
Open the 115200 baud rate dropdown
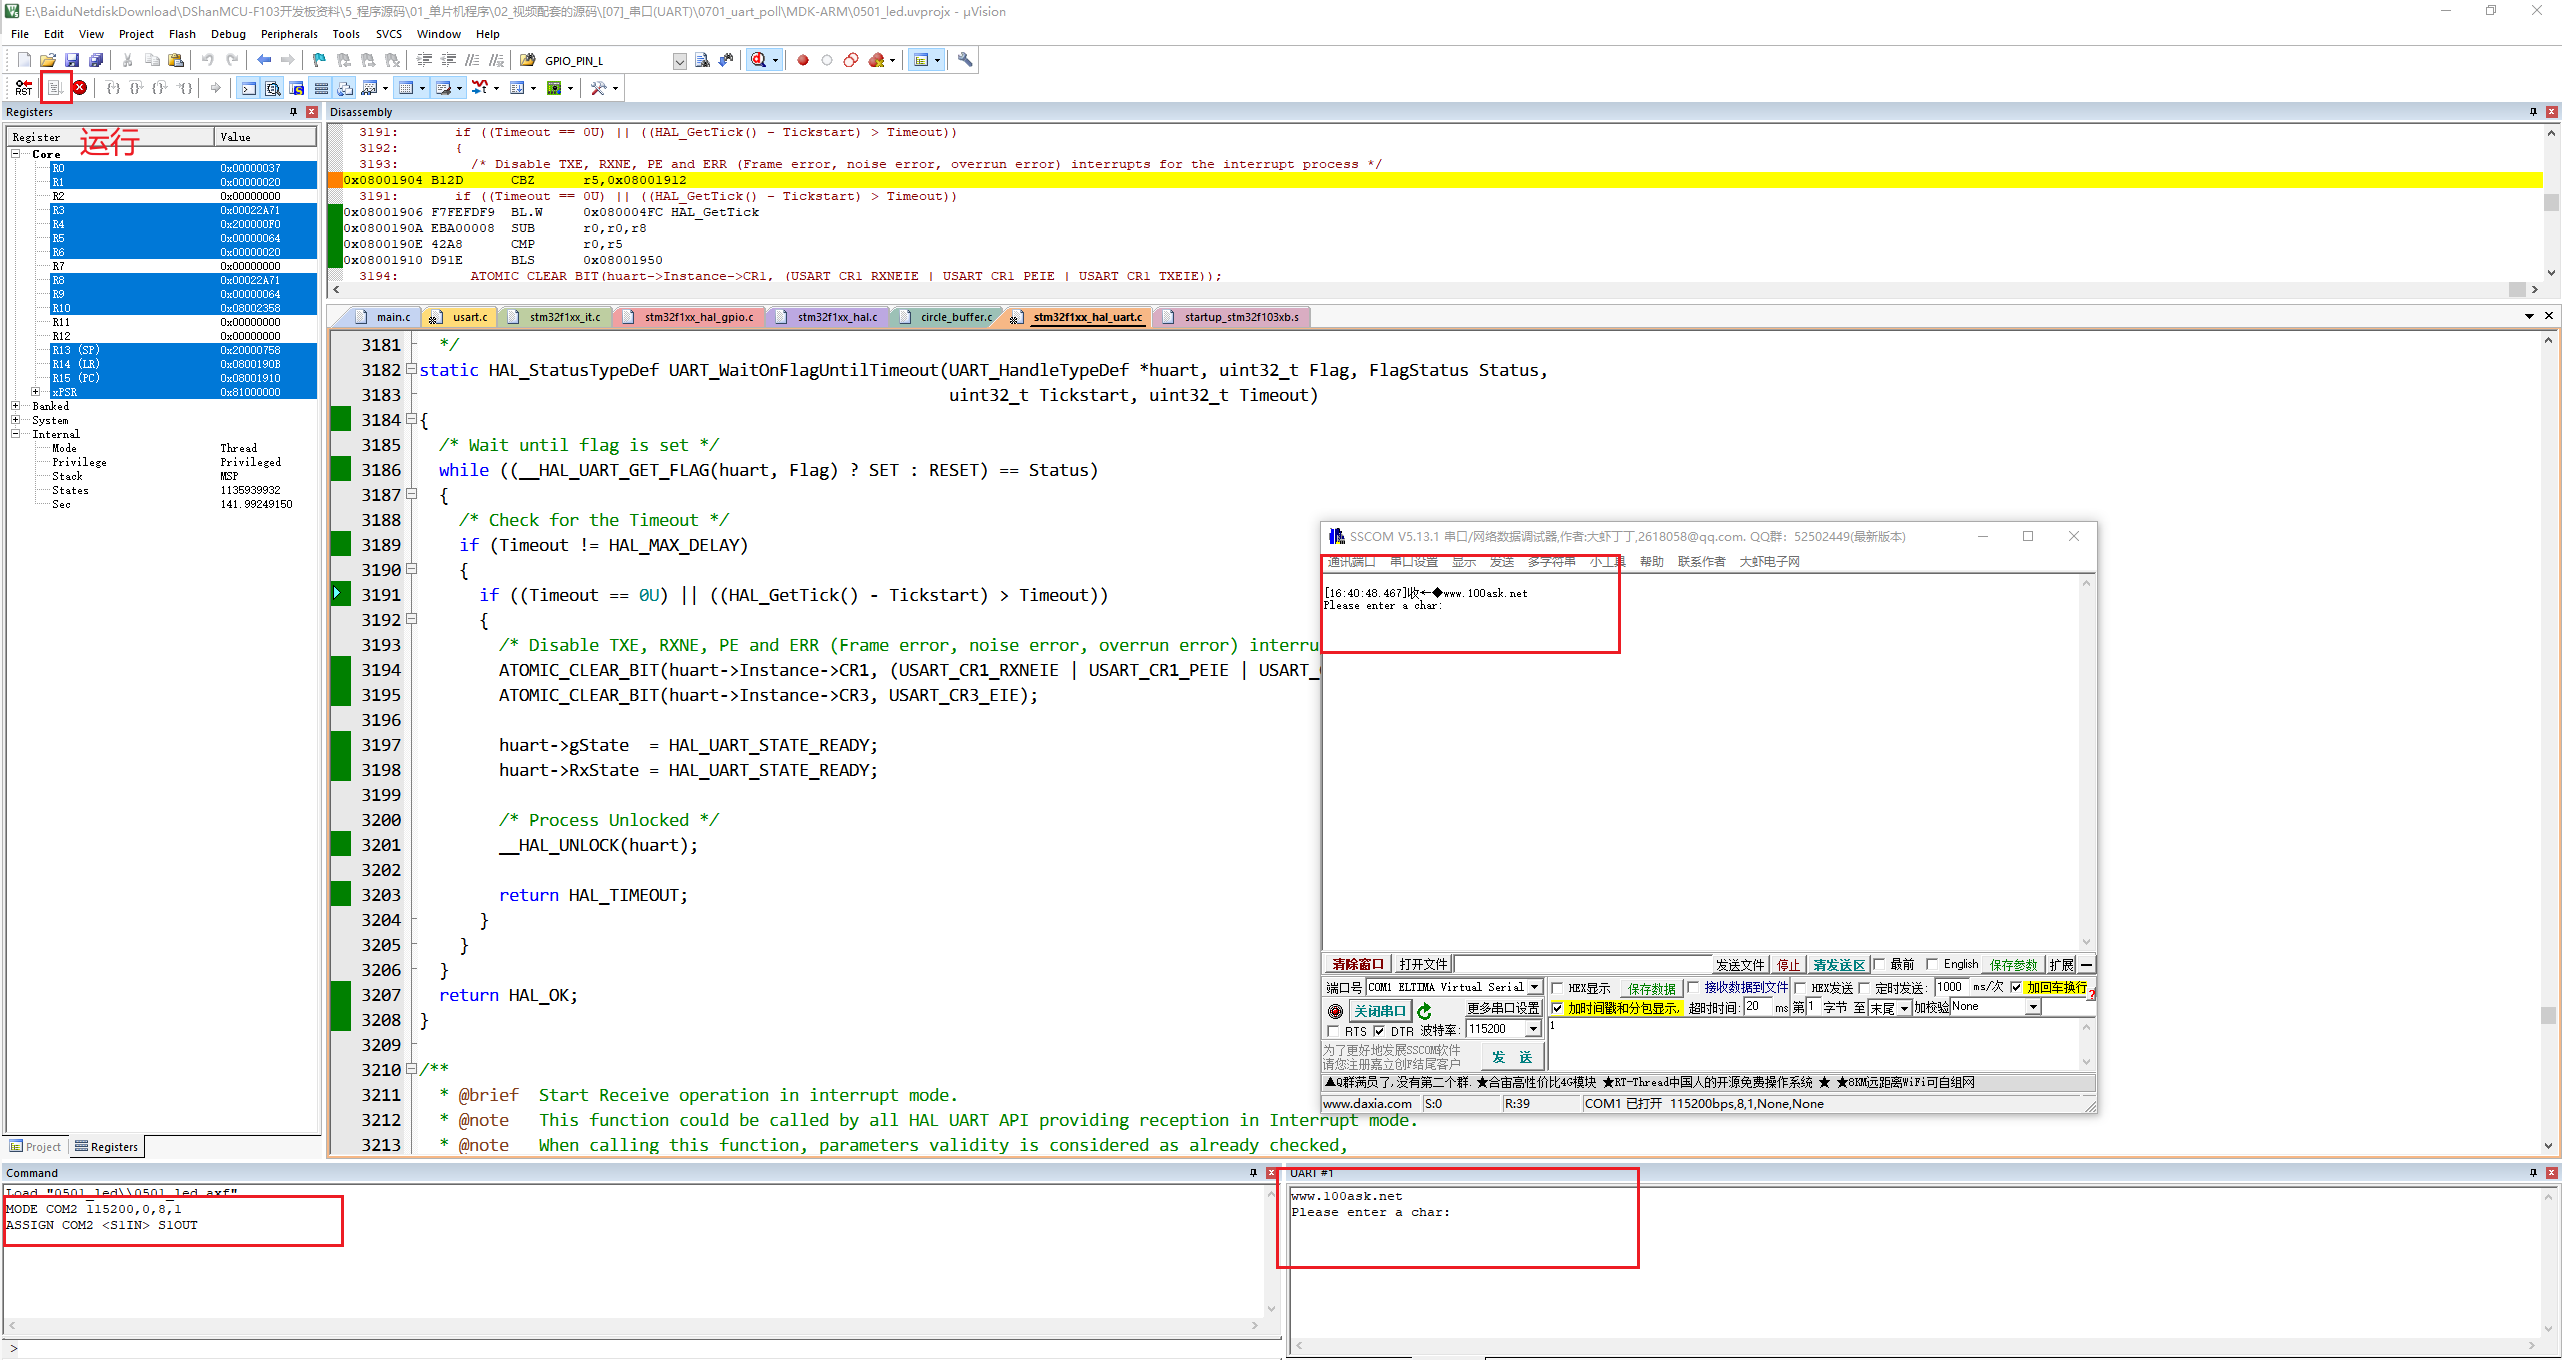1533,1029
